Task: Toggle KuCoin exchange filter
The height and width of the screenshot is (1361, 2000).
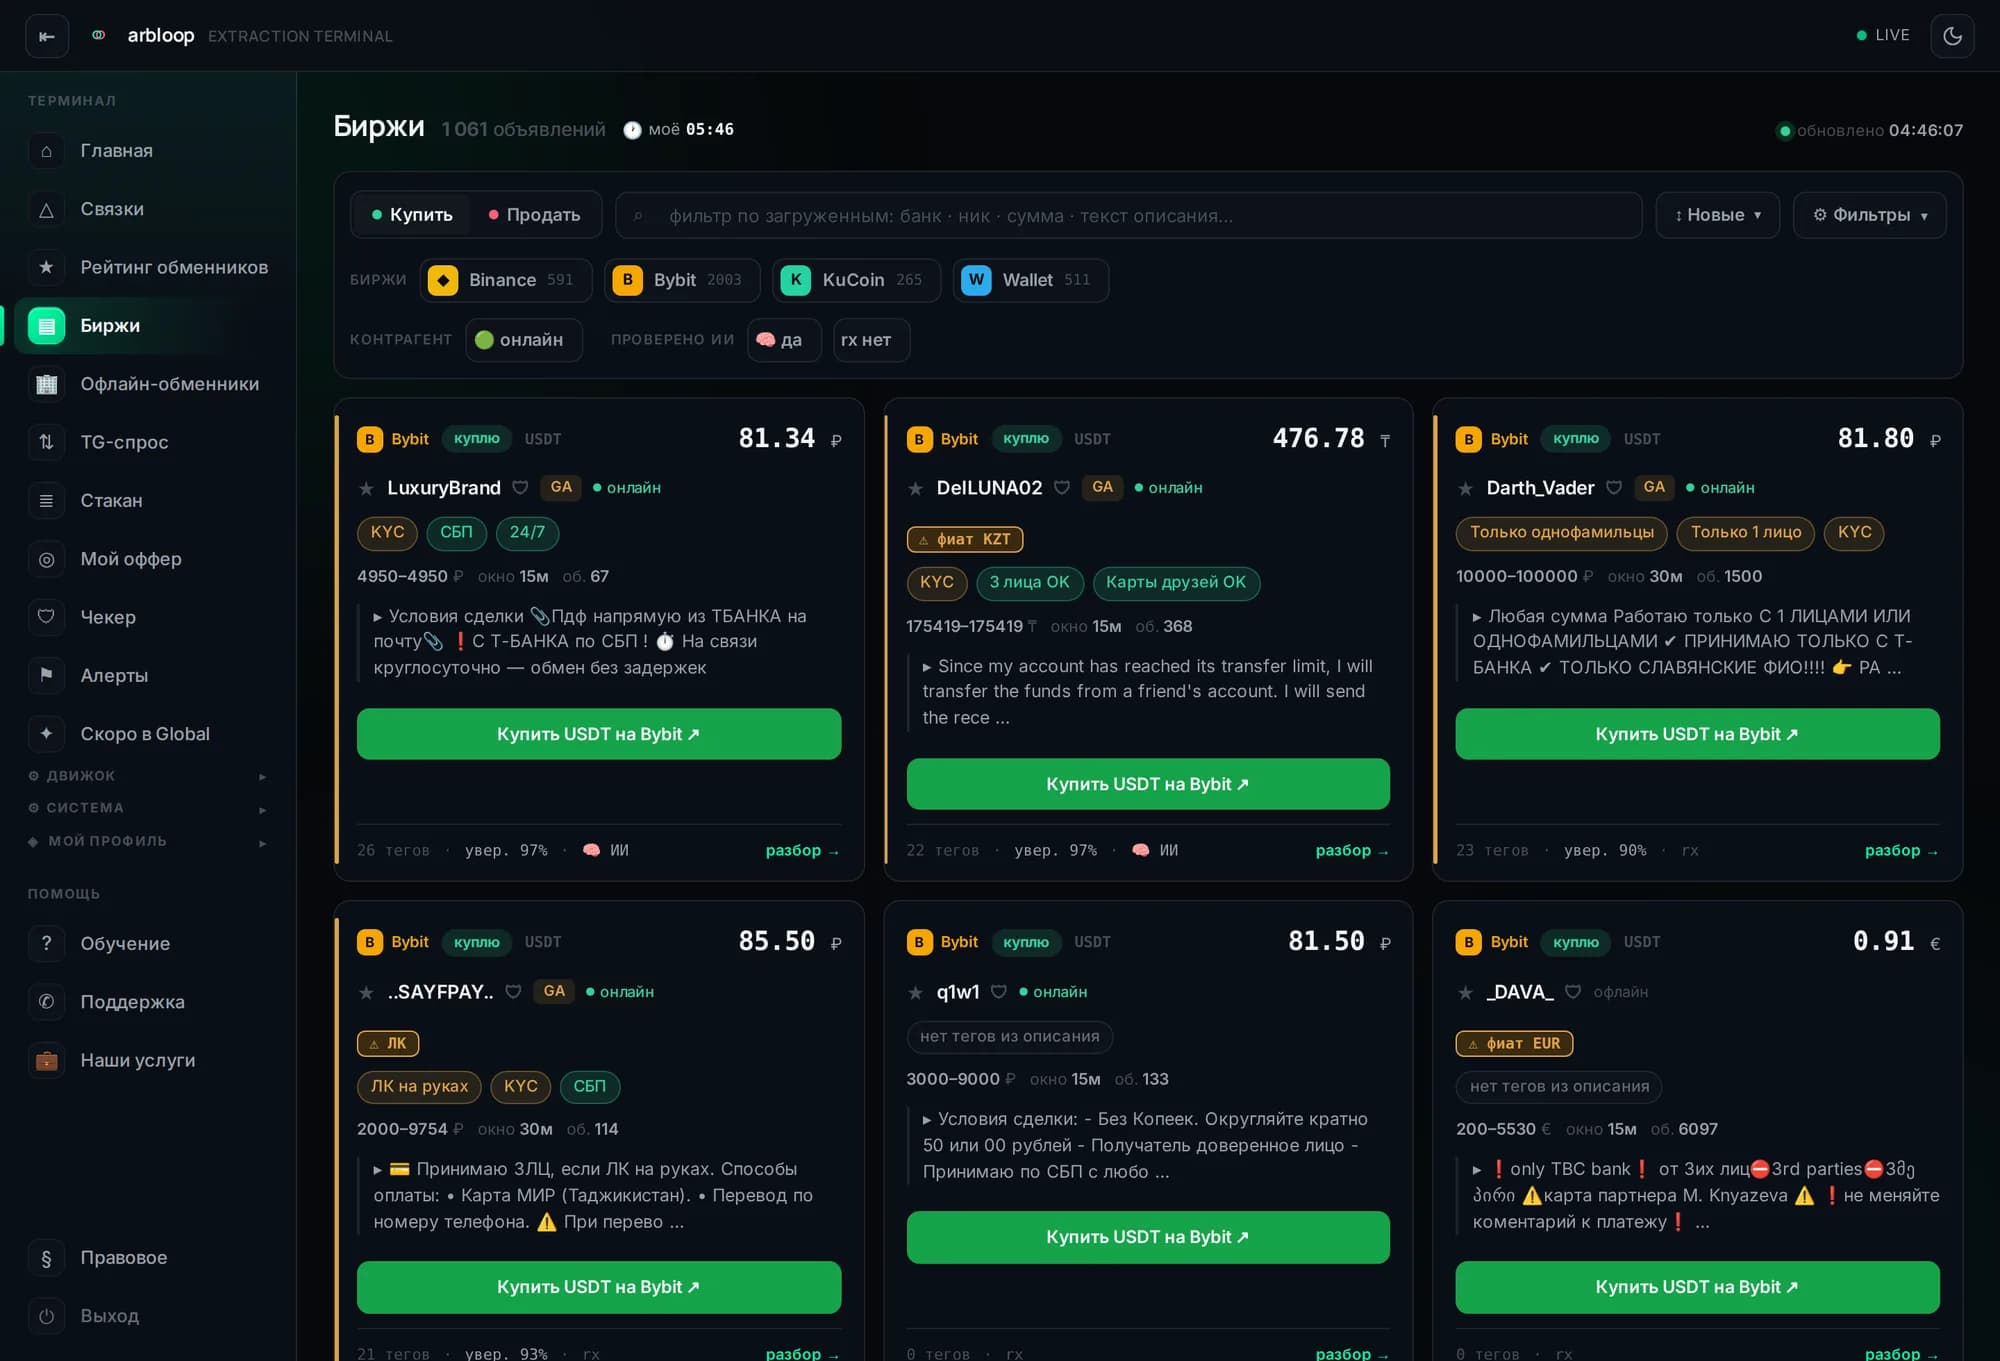Action: click(x=856, y=280)
